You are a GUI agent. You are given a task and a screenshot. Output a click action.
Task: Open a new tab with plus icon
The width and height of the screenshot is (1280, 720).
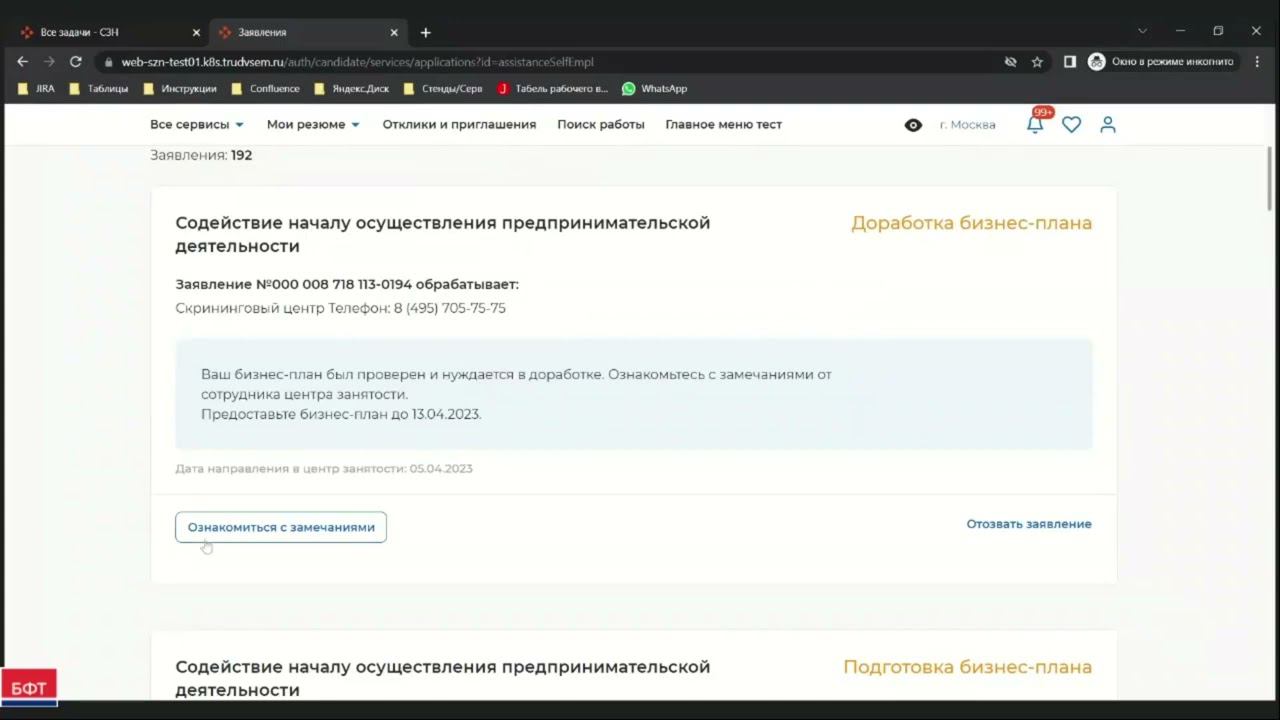coord(425,32)
